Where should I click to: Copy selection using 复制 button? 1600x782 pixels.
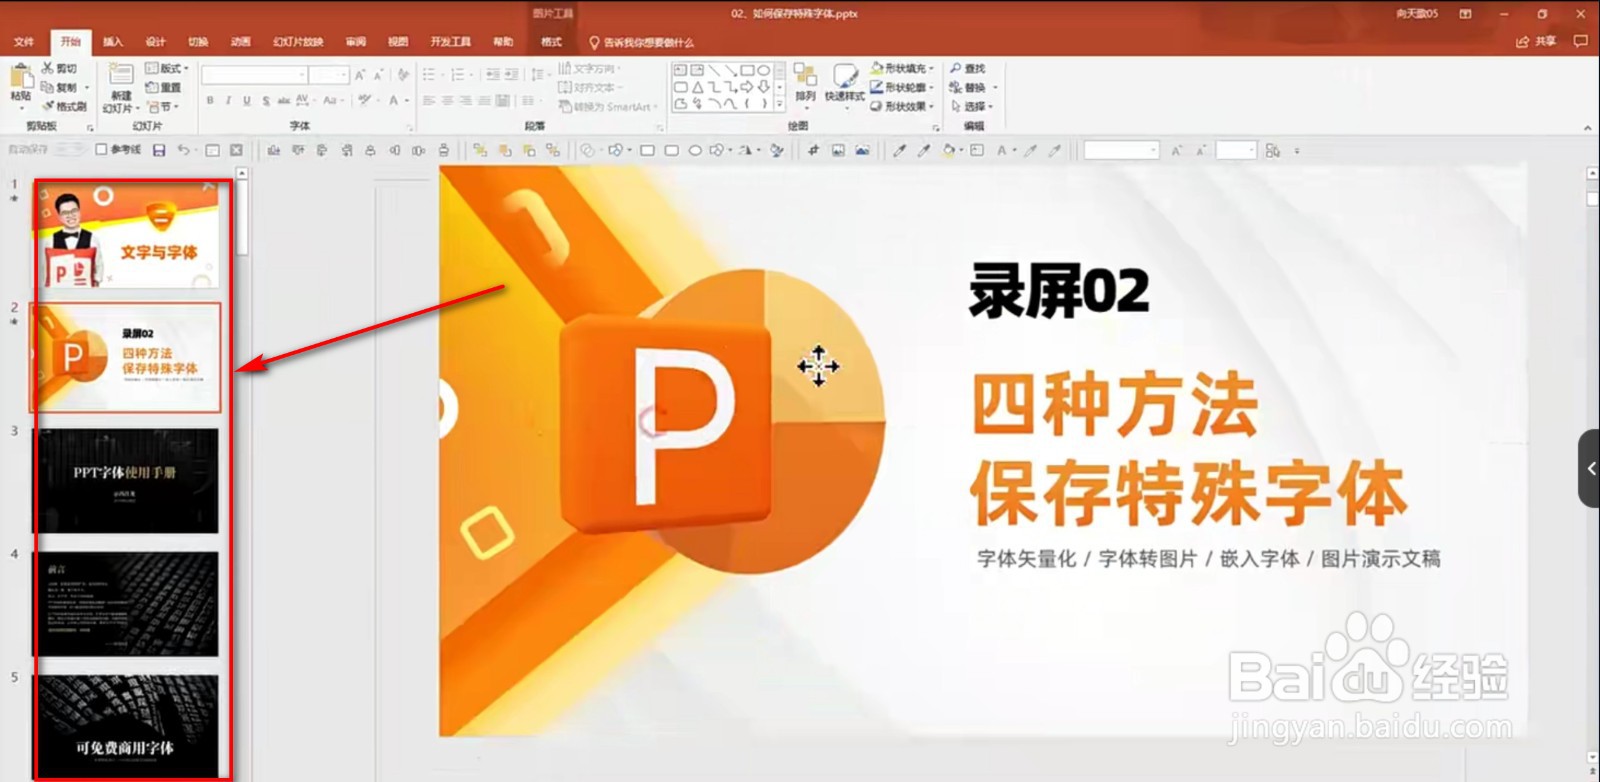click(62, 87)
